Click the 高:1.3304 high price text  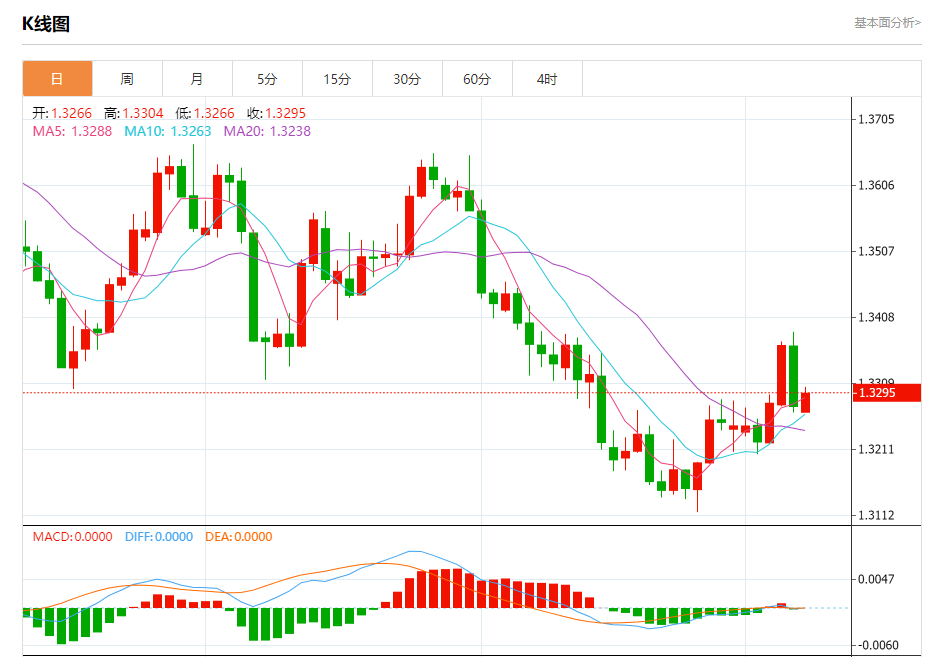(134, 113)
